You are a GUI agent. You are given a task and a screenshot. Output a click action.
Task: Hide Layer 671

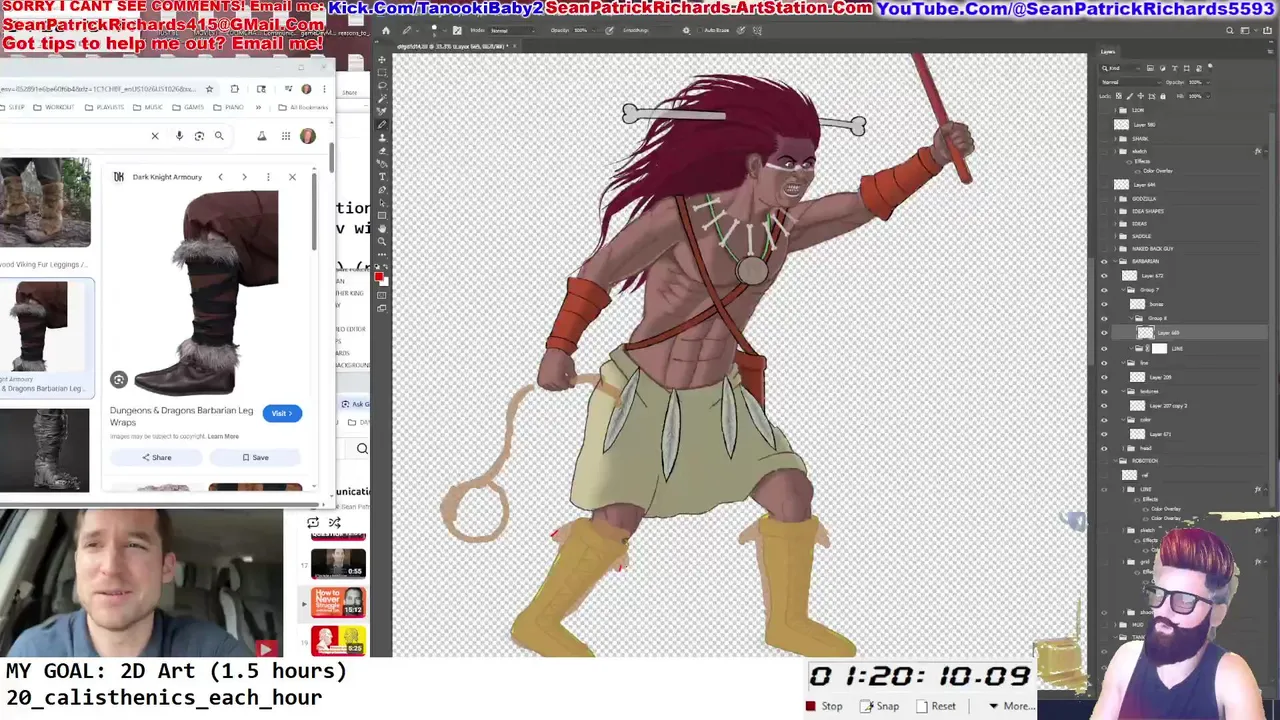pyautogui.click(x=1104, y=434)
